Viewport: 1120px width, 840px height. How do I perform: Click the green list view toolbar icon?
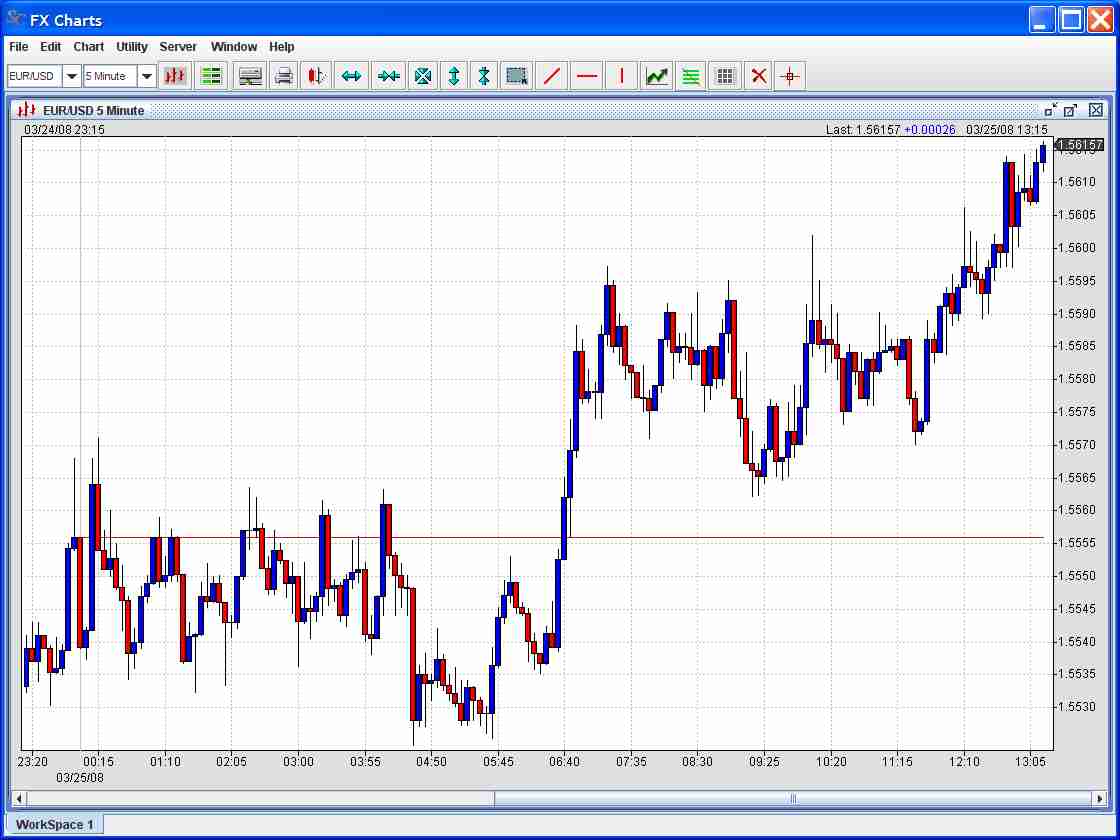211,76
